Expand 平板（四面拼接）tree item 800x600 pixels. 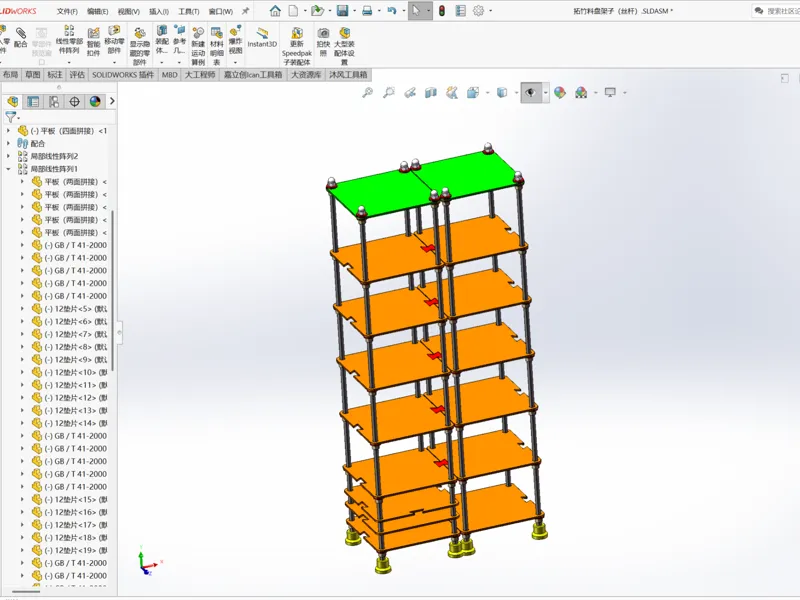click(8, 131)
